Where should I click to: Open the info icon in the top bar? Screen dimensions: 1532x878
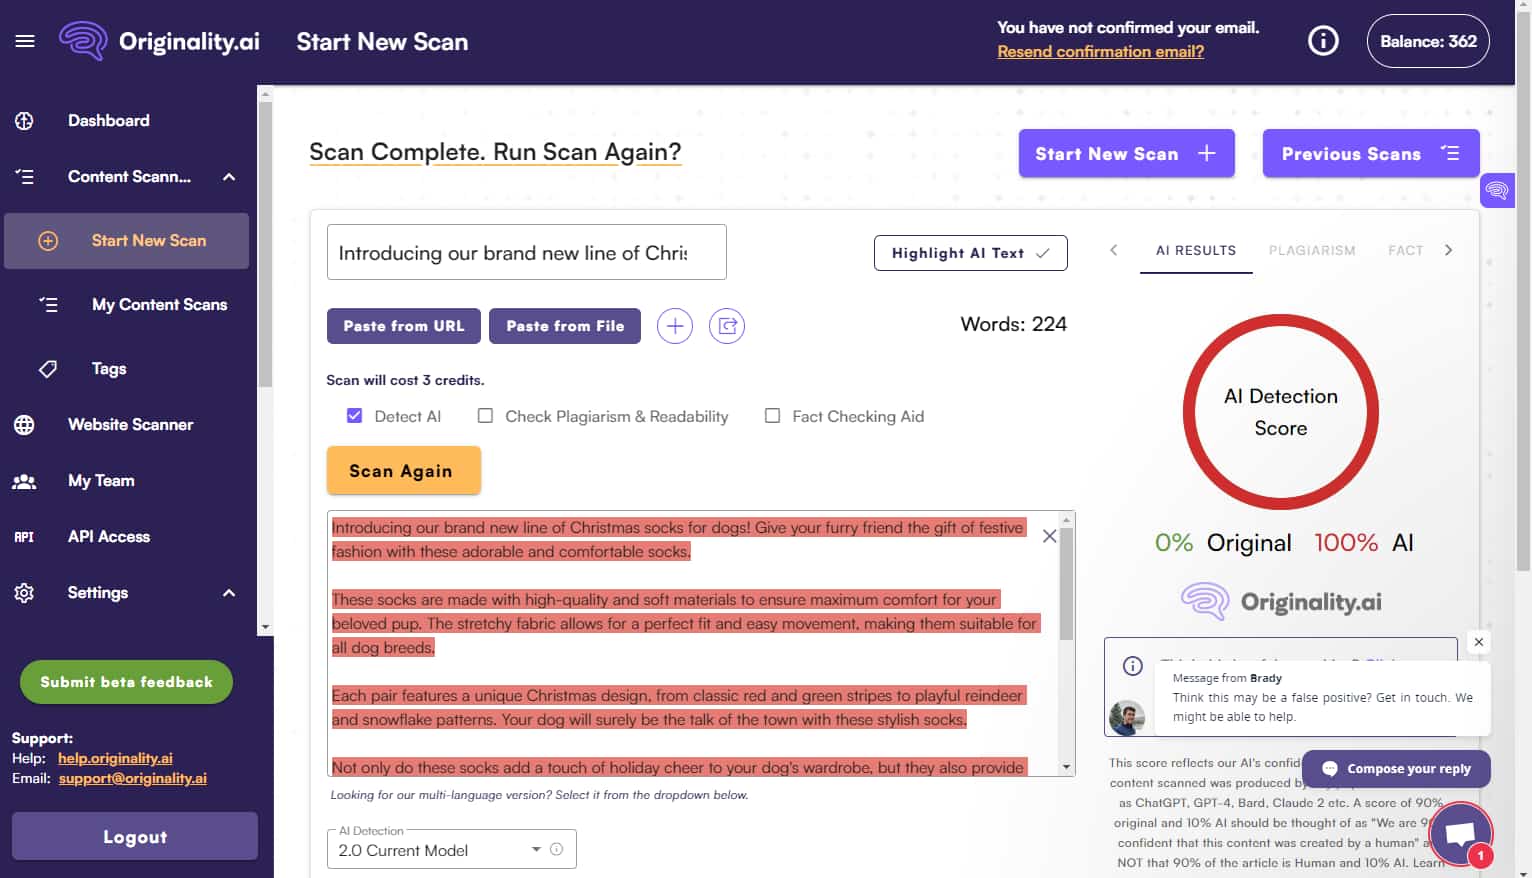[x=1322, y=40]
